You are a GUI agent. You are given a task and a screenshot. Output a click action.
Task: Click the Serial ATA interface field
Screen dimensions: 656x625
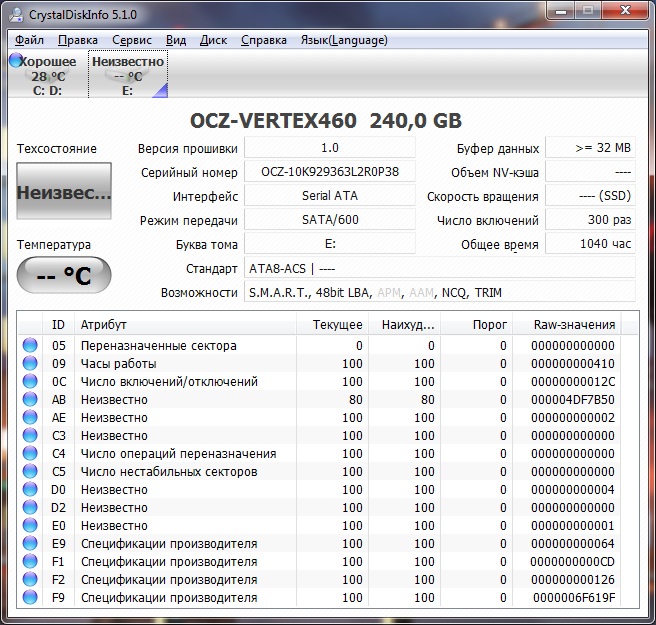coord(330,195)
